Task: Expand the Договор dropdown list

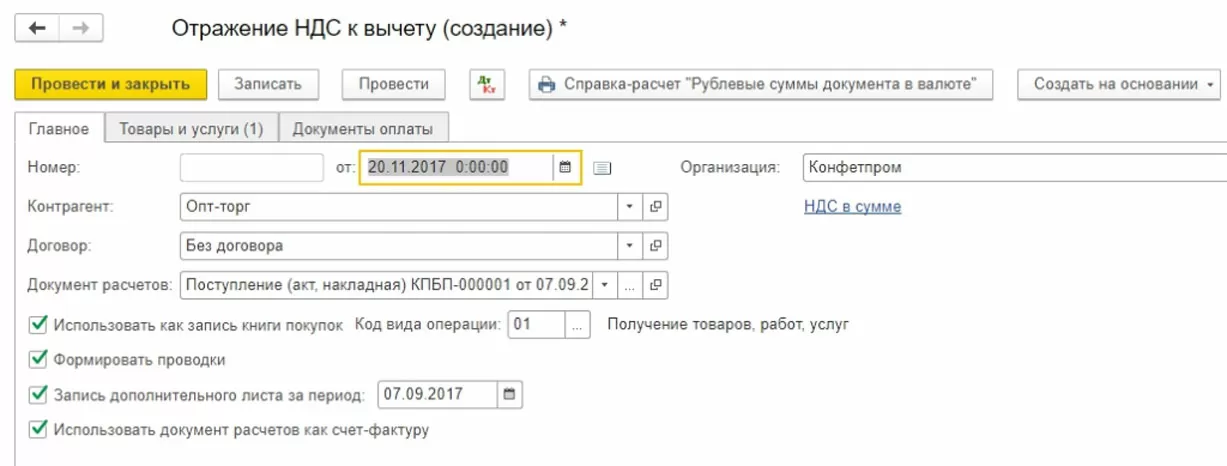Action: tap(630, 245)
